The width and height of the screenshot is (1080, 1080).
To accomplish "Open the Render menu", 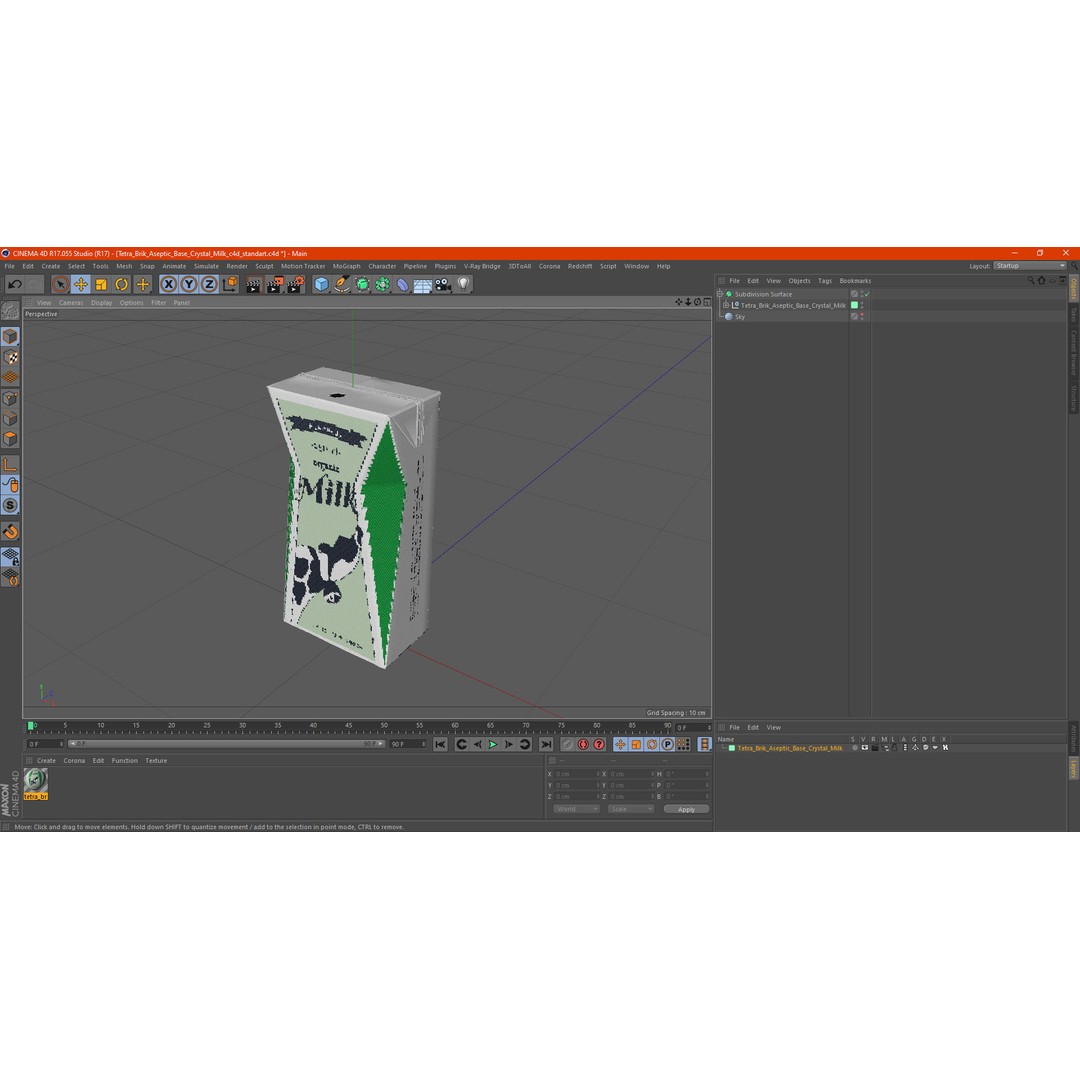I will click(237, 266).
